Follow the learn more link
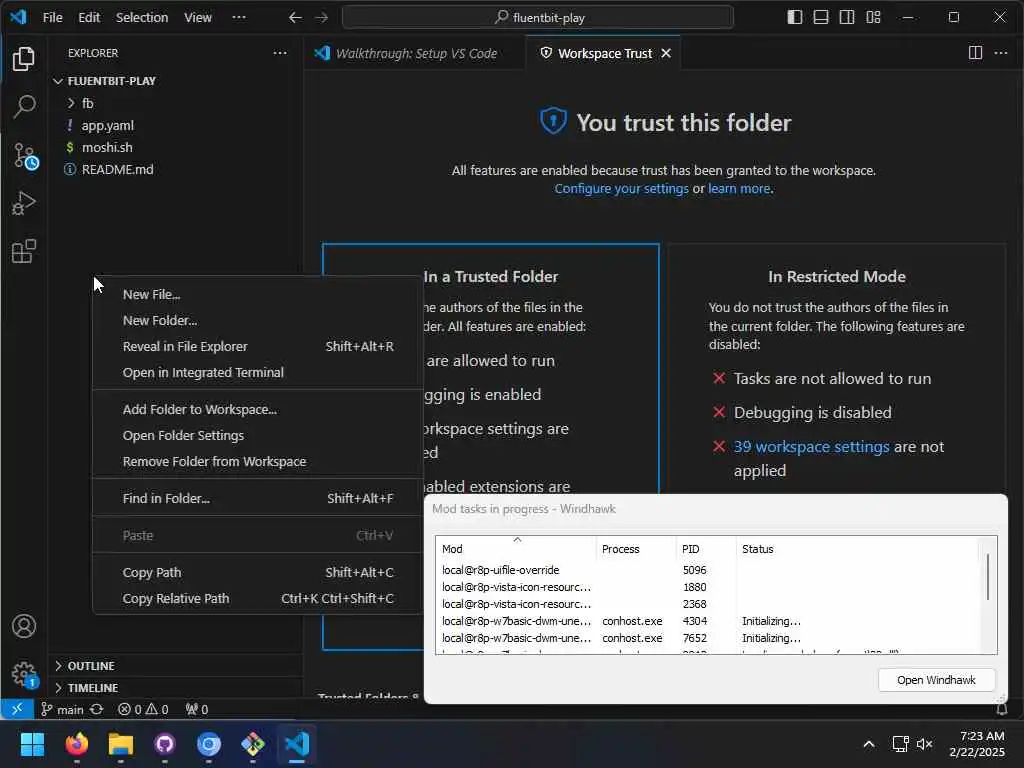This screenshot has width=1024, height=768. 739,189
